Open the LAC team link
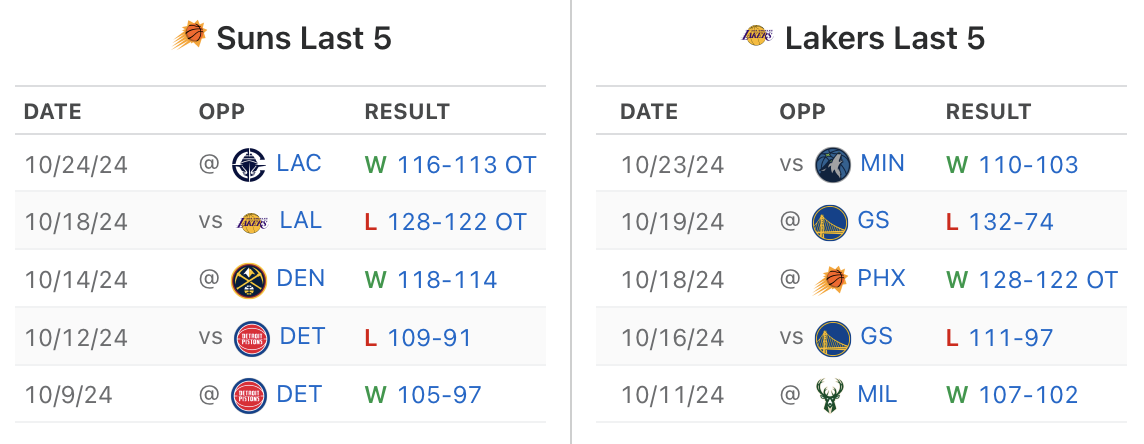Image resolution: width=1144 pixels, height=444 pixels. [x=299, y=163]
